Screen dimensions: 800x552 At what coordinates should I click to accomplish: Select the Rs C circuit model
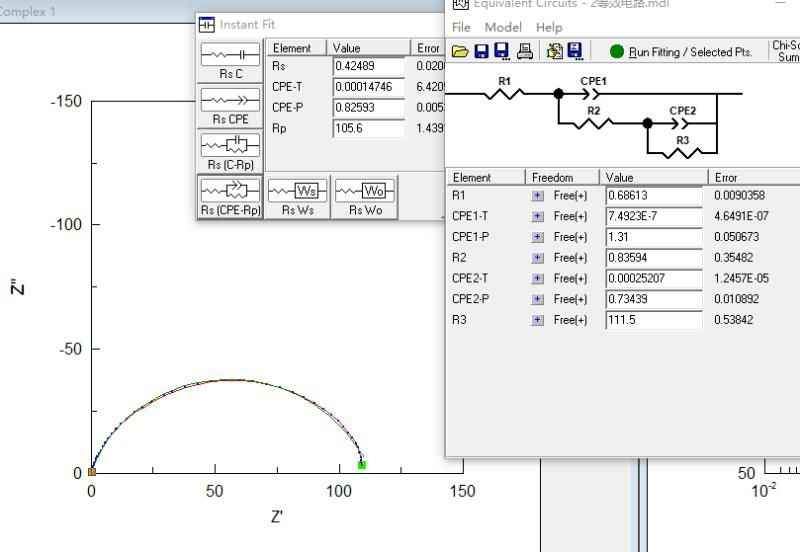(230, 61)
